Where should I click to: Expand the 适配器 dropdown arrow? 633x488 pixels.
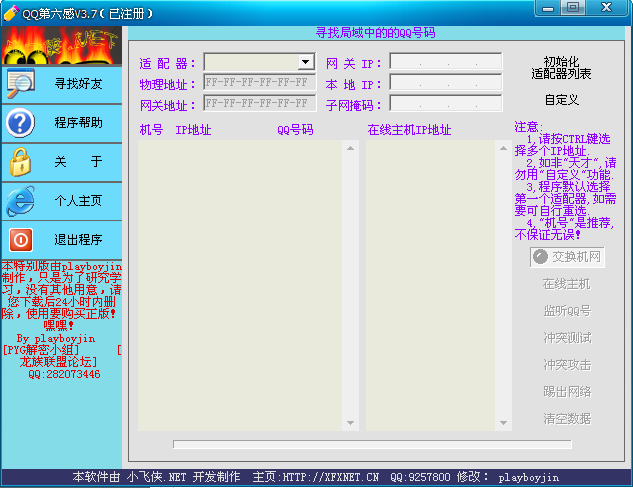[x=306, y=62]
